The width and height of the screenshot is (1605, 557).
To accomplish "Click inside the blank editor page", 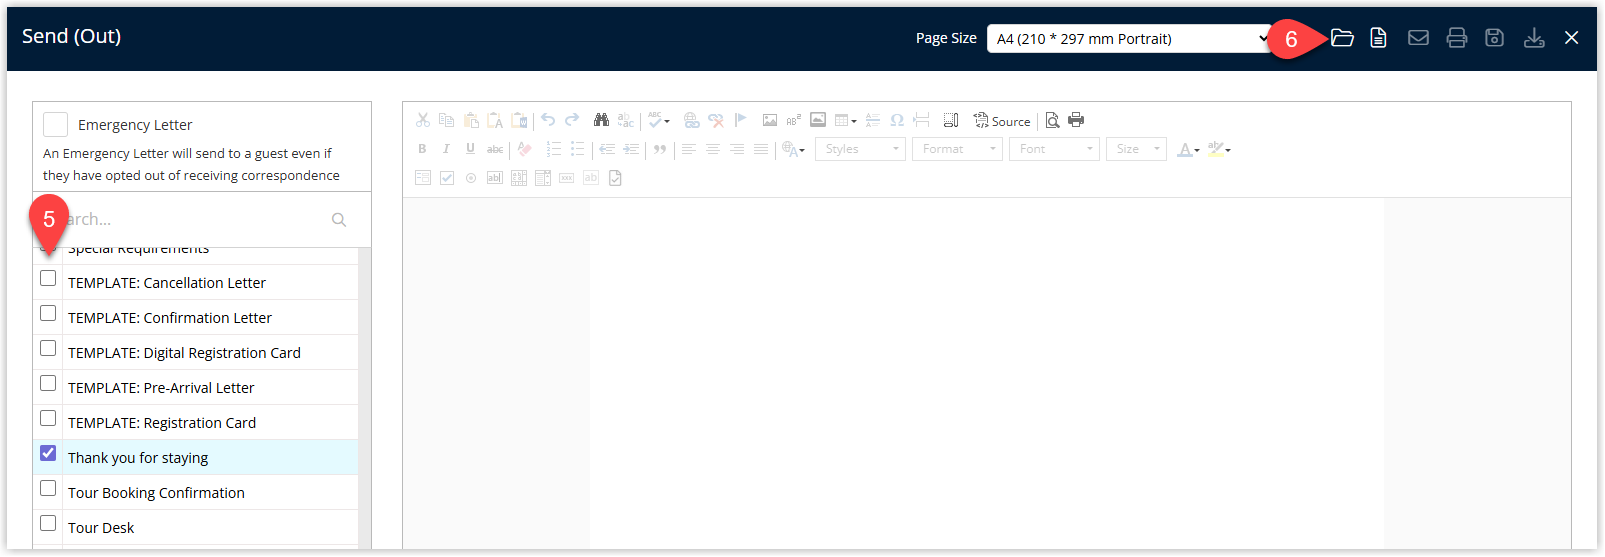I will coord(986,373).
